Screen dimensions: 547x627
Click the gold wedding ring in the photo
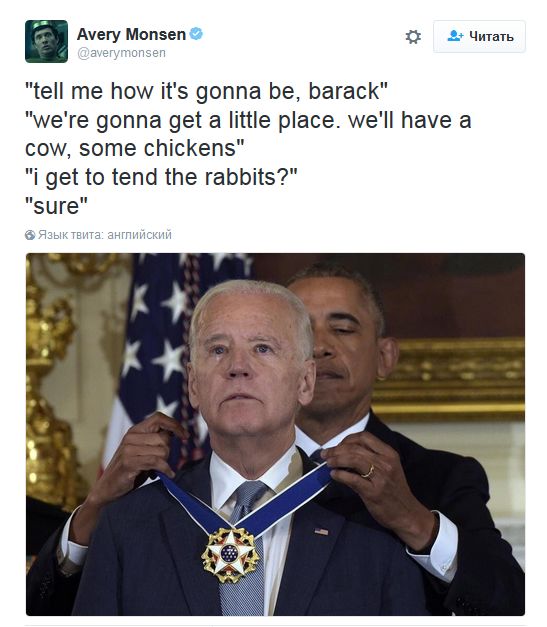[x=368, y=472]
